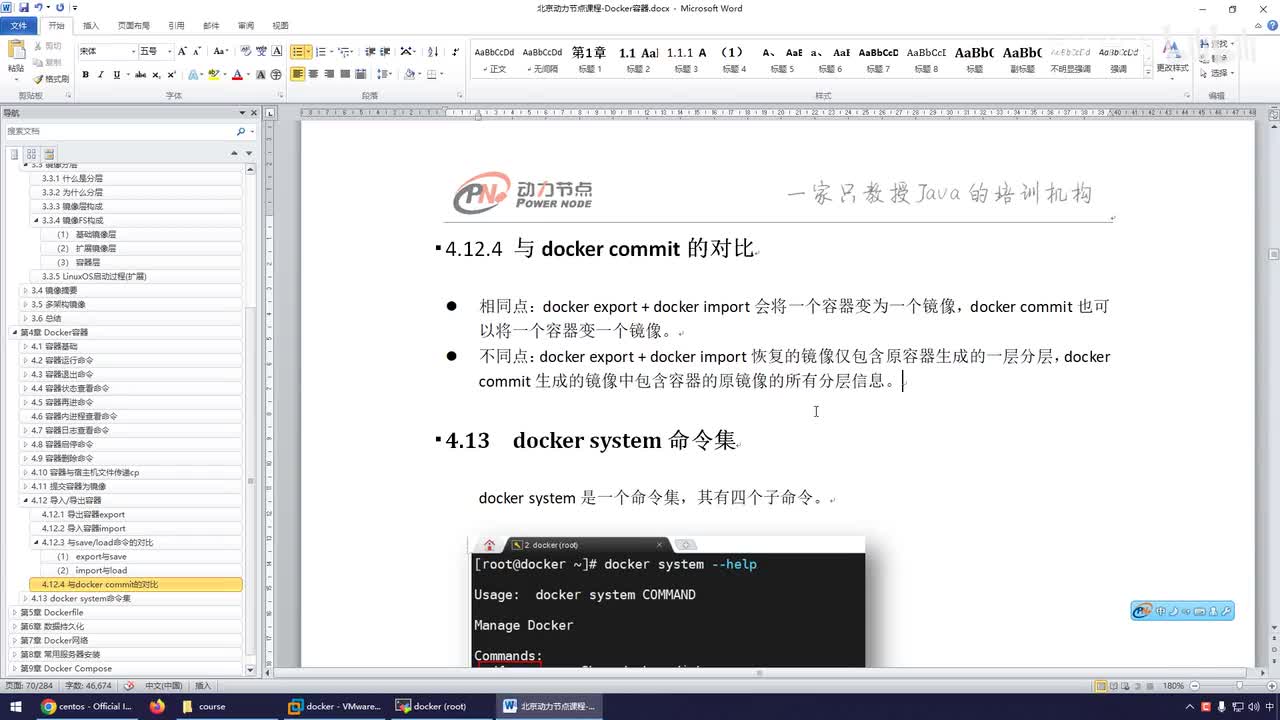Expand the styles gallery More arrow
The image size is (1280, 720).
coord(1148,73)
